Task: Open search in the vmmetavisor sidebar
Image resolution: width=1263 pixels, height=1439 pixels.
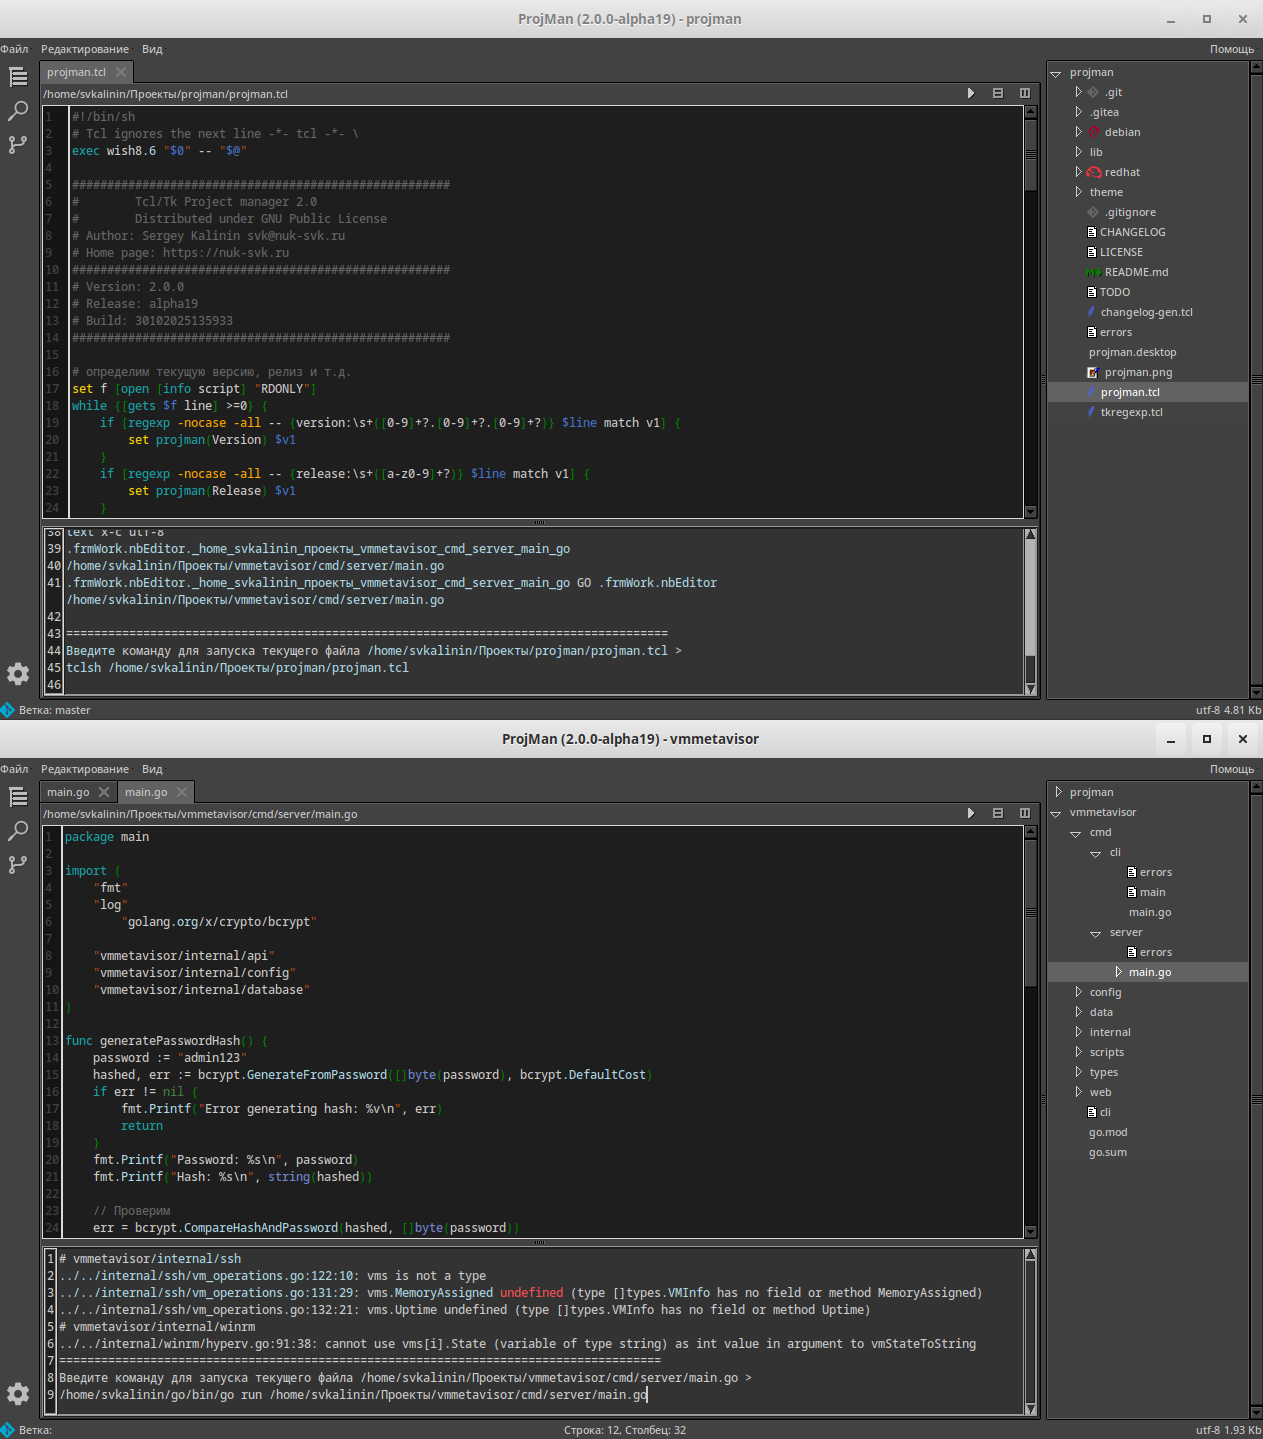Action: click(x=17, y=831)
